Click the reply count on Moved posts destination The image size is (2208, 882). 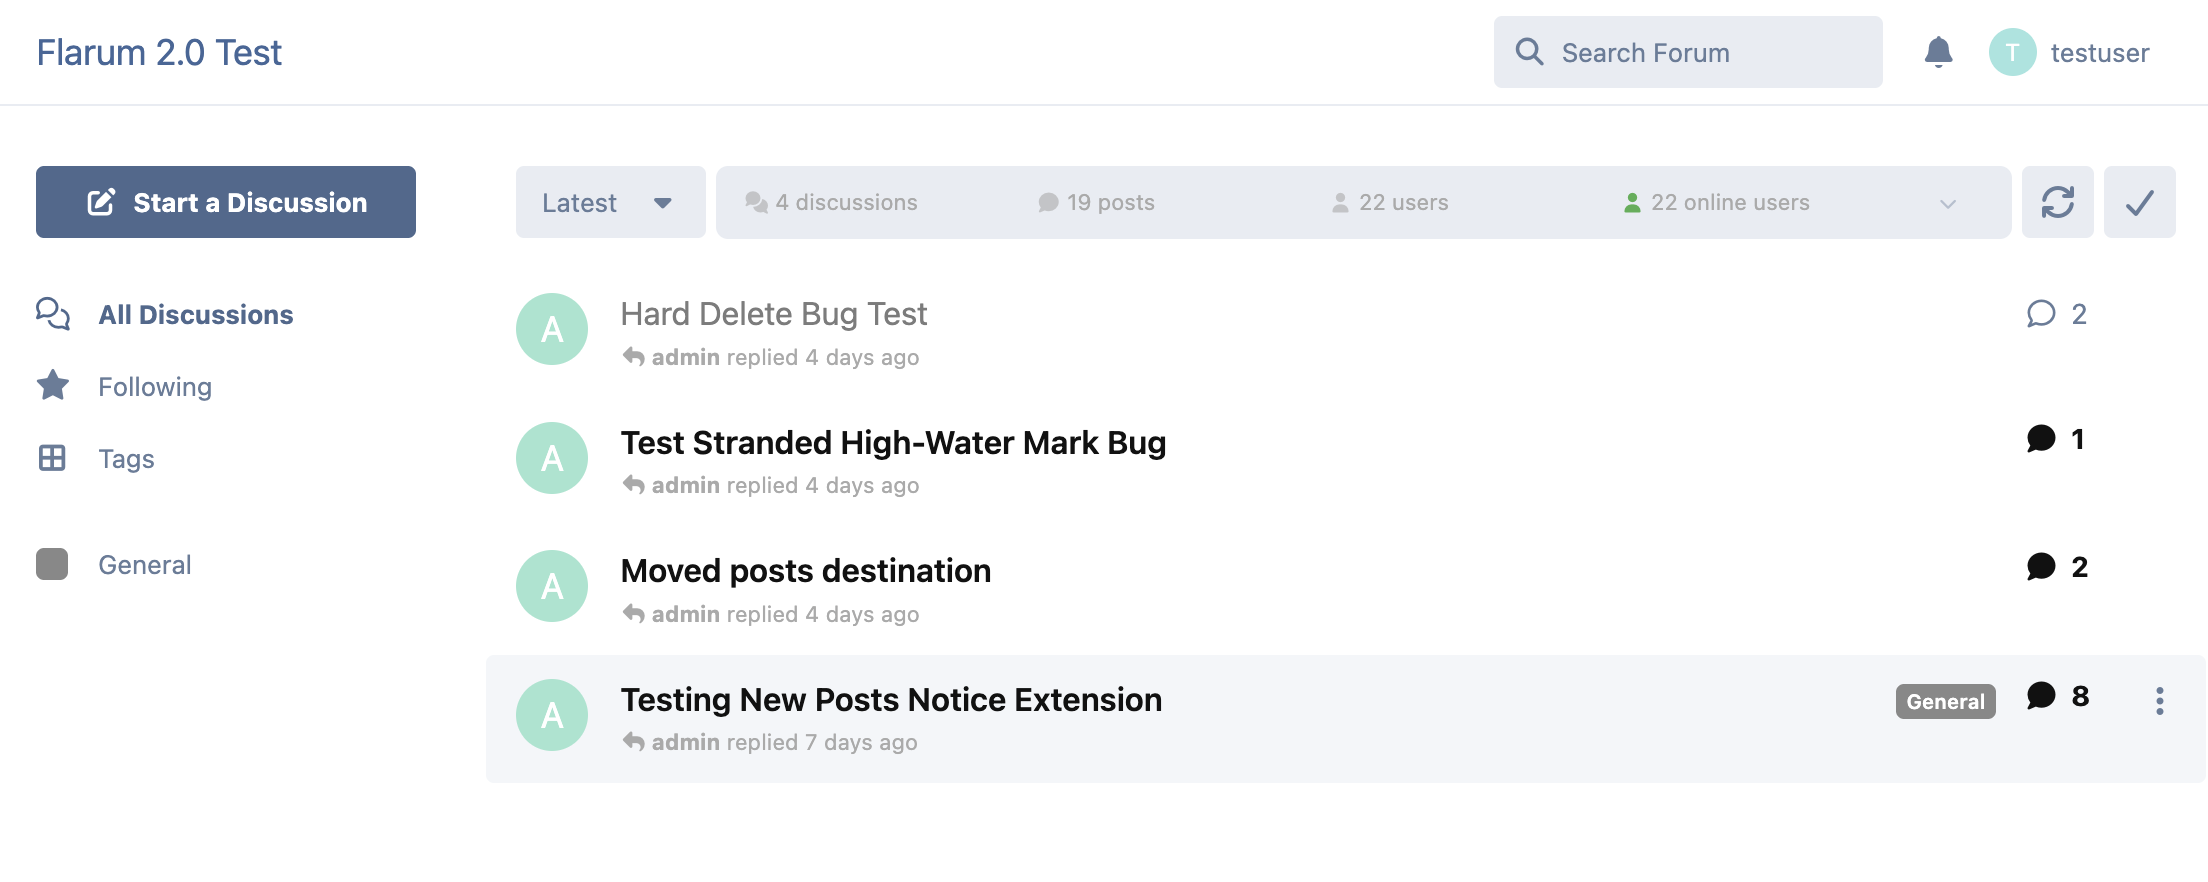tap(2057, 567)
